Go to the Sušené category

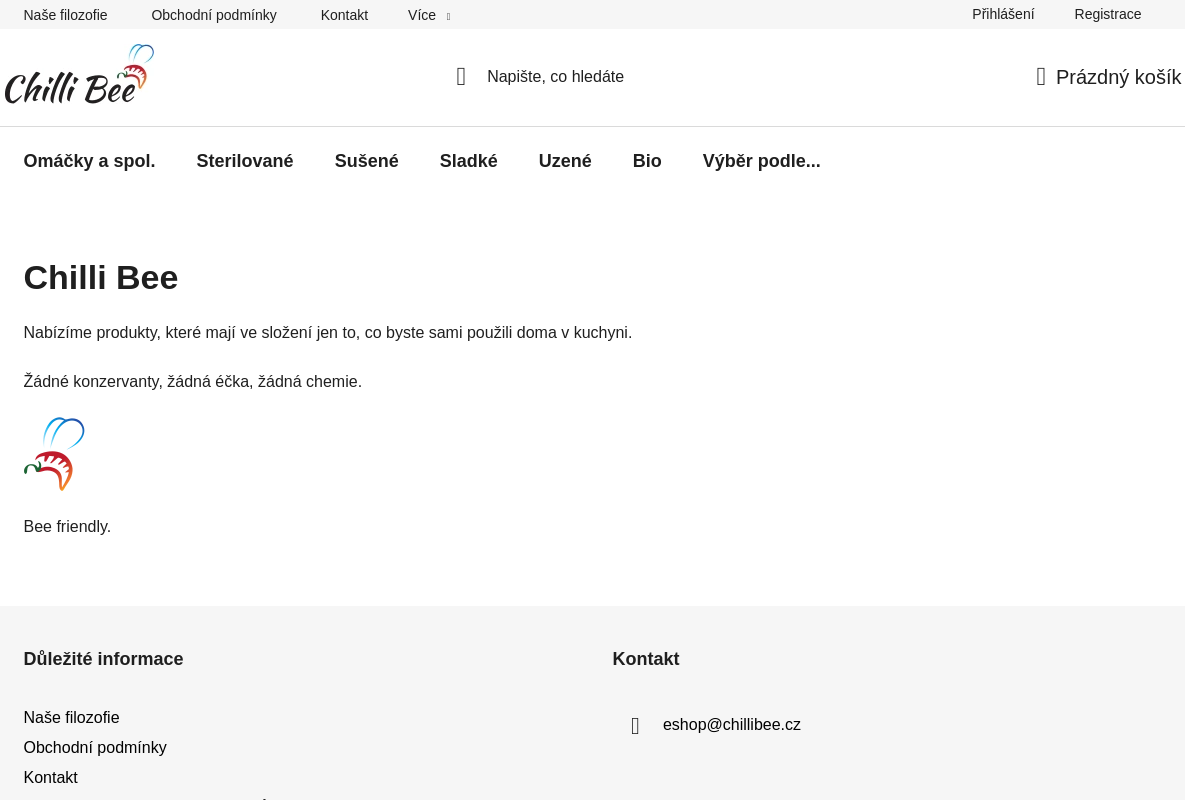tap(366, 161)
